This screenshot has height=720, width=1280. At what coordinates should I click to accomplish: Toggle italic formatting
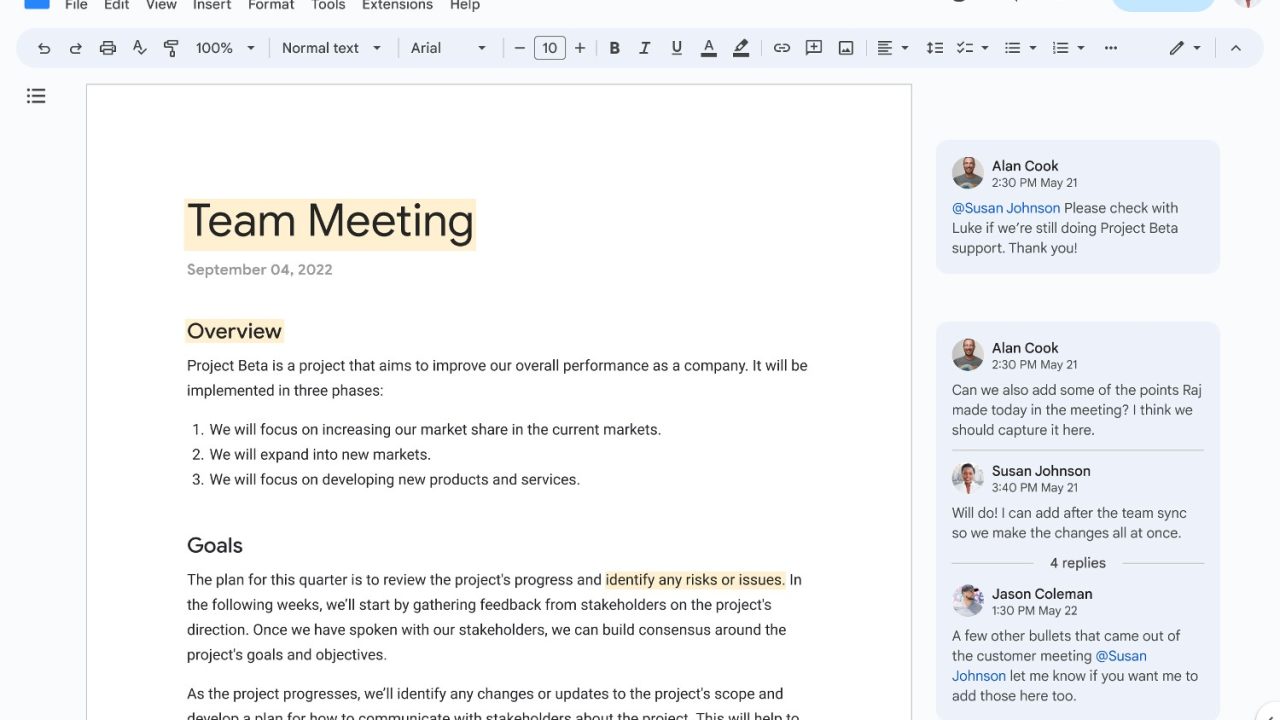click(645, 48)
